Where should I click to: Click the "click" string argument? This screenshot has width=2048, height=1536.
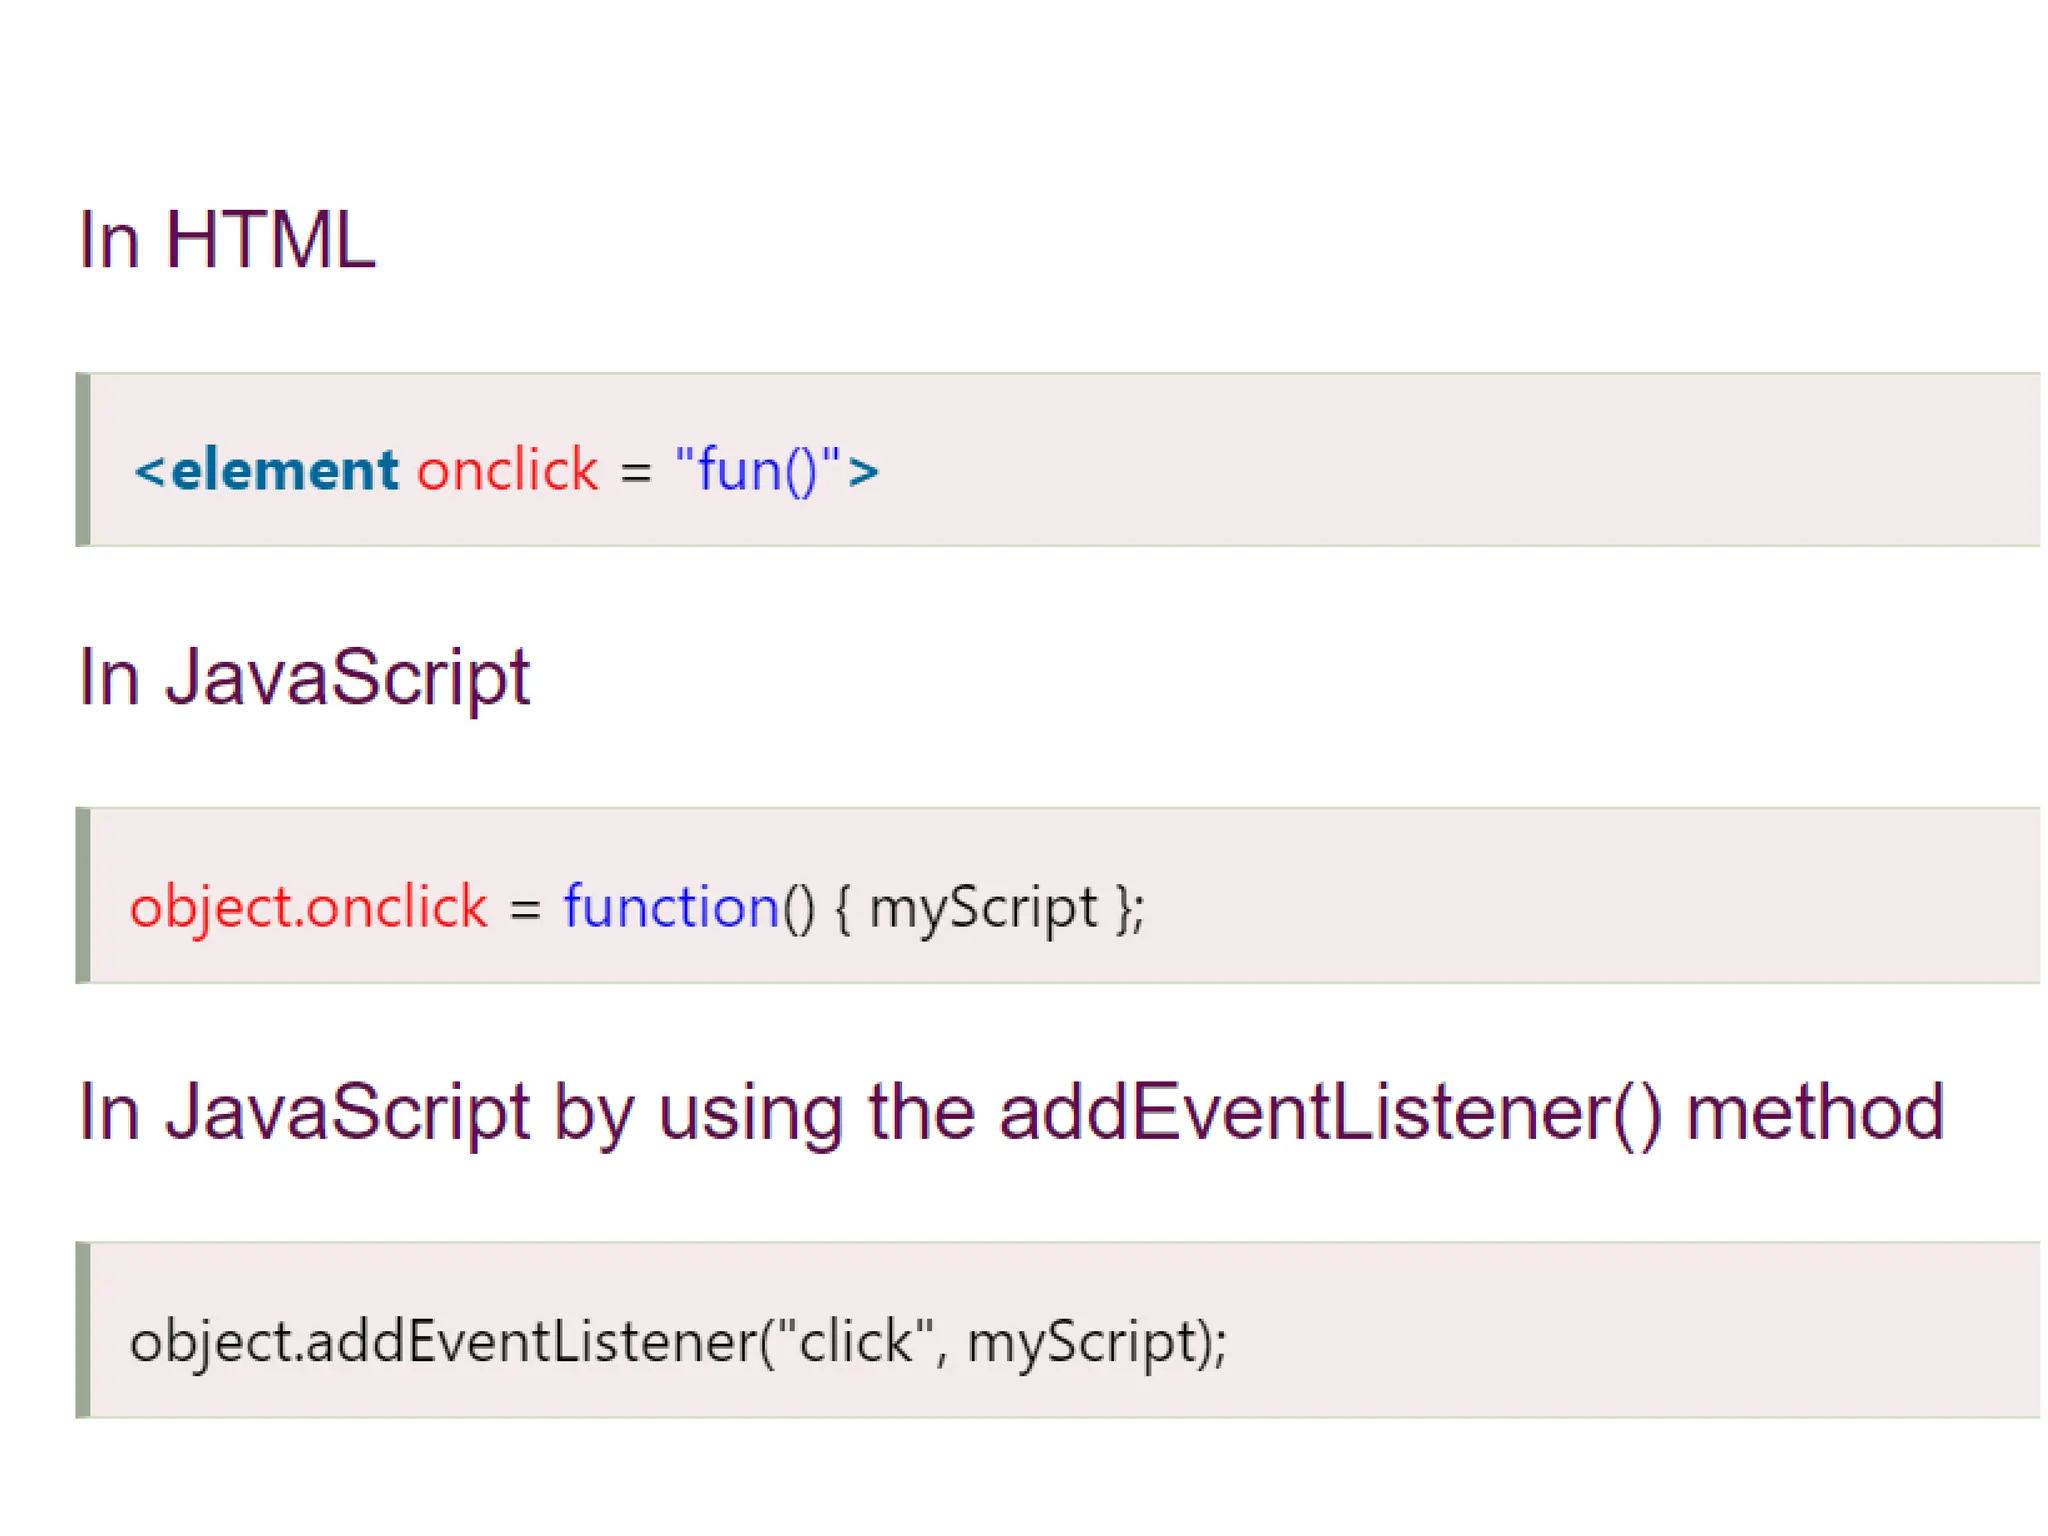855,1341
